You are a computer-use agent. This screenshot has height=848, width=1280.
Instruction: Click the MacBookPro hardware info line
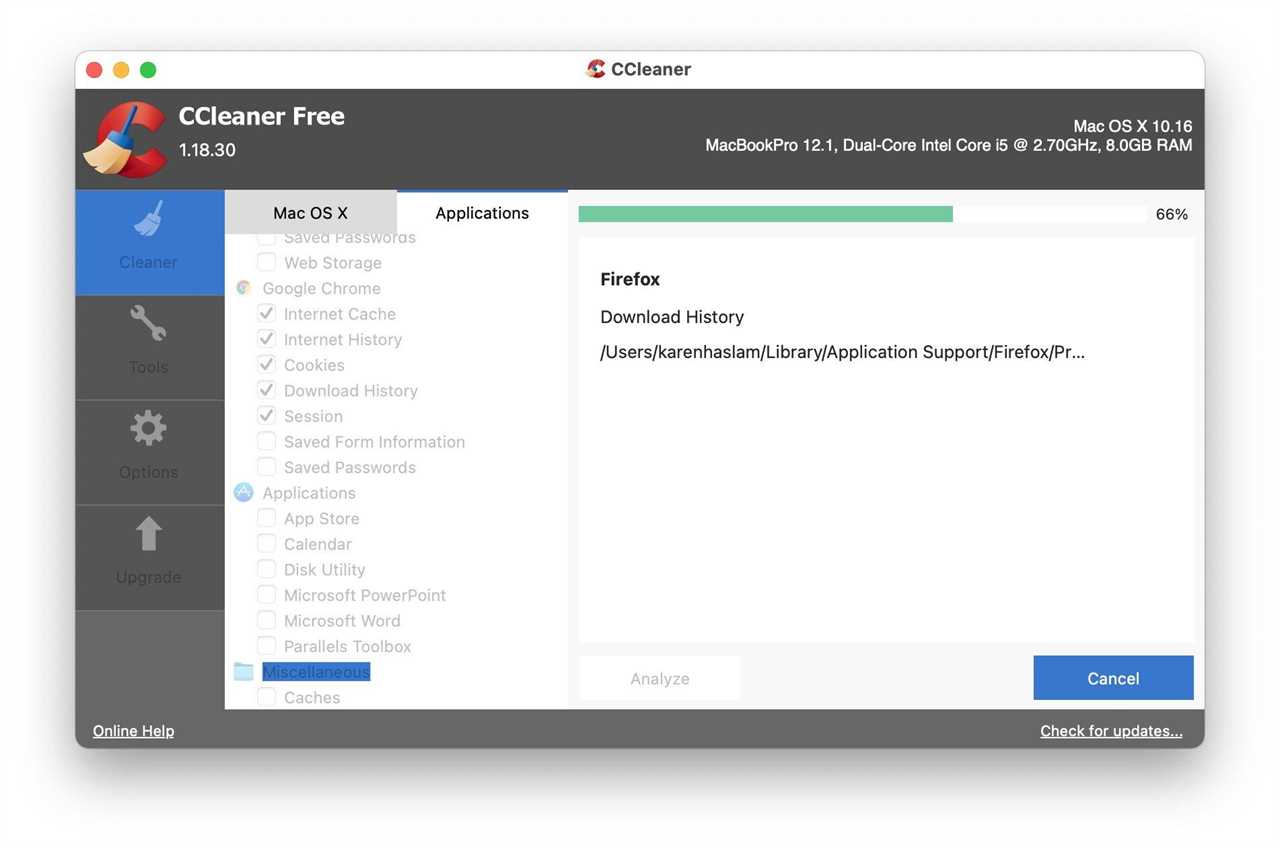tap(949, 145)
